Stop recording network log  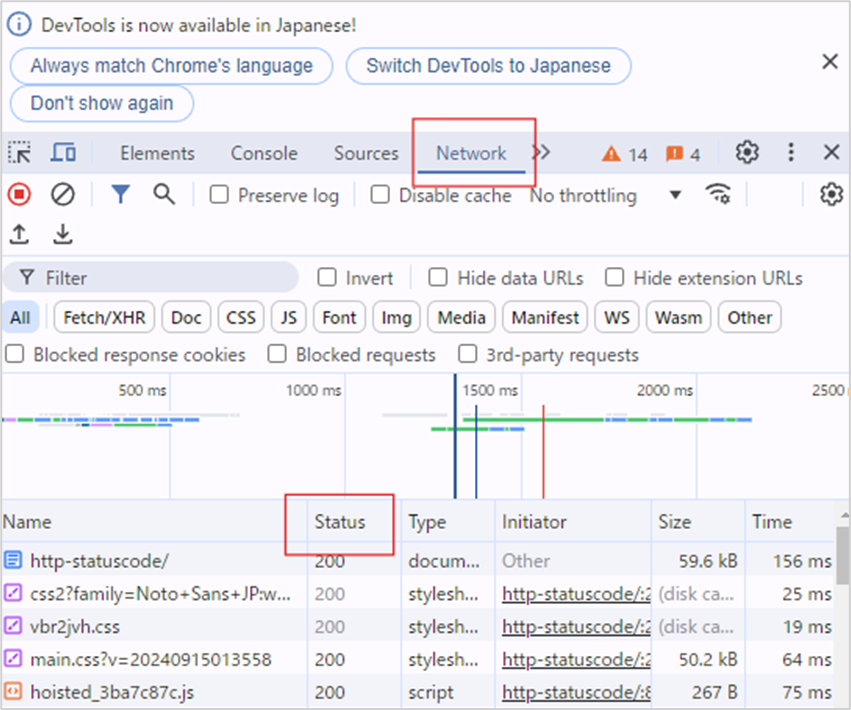20,194
